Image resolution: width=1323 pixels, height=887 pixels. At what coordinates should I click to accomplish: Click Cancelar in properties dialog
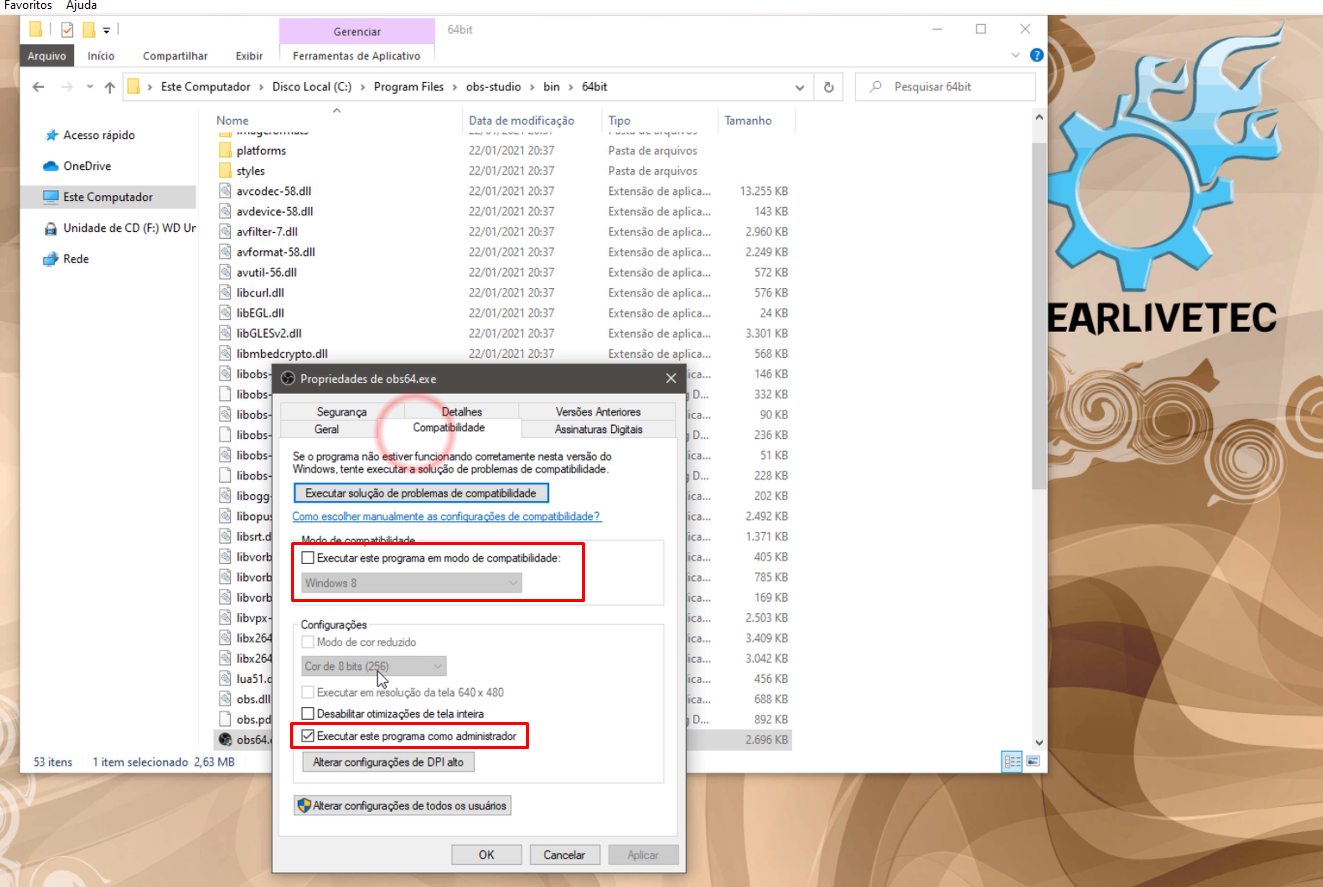click(x=564, y=855)
